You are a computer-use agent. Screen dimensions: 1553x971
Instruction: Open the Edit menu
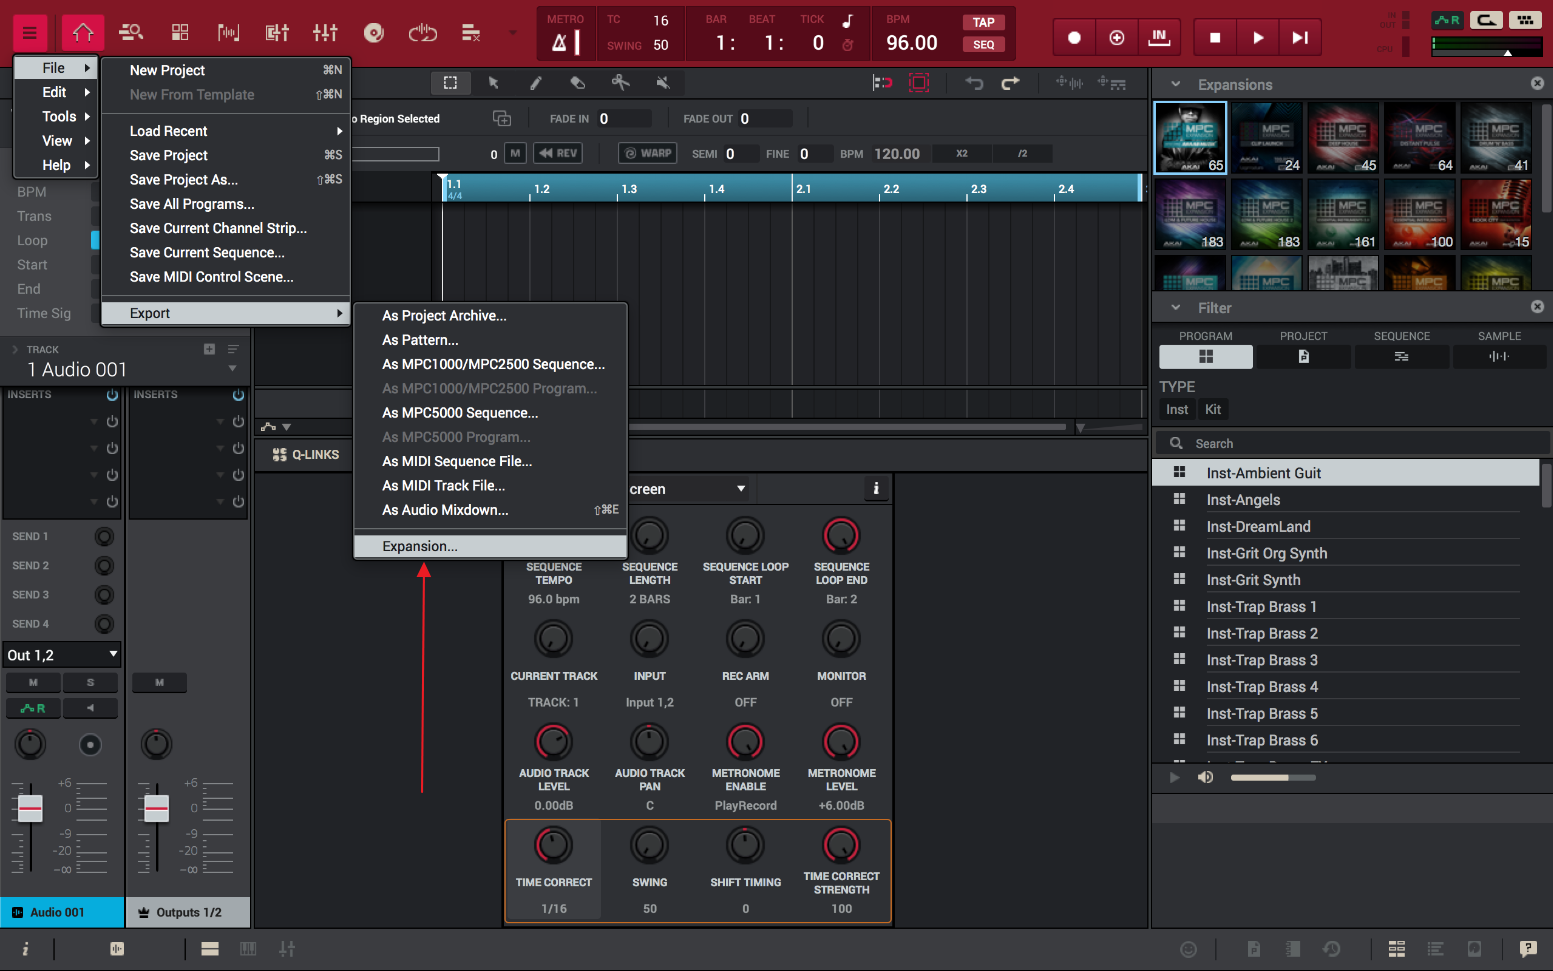[55, 92]
